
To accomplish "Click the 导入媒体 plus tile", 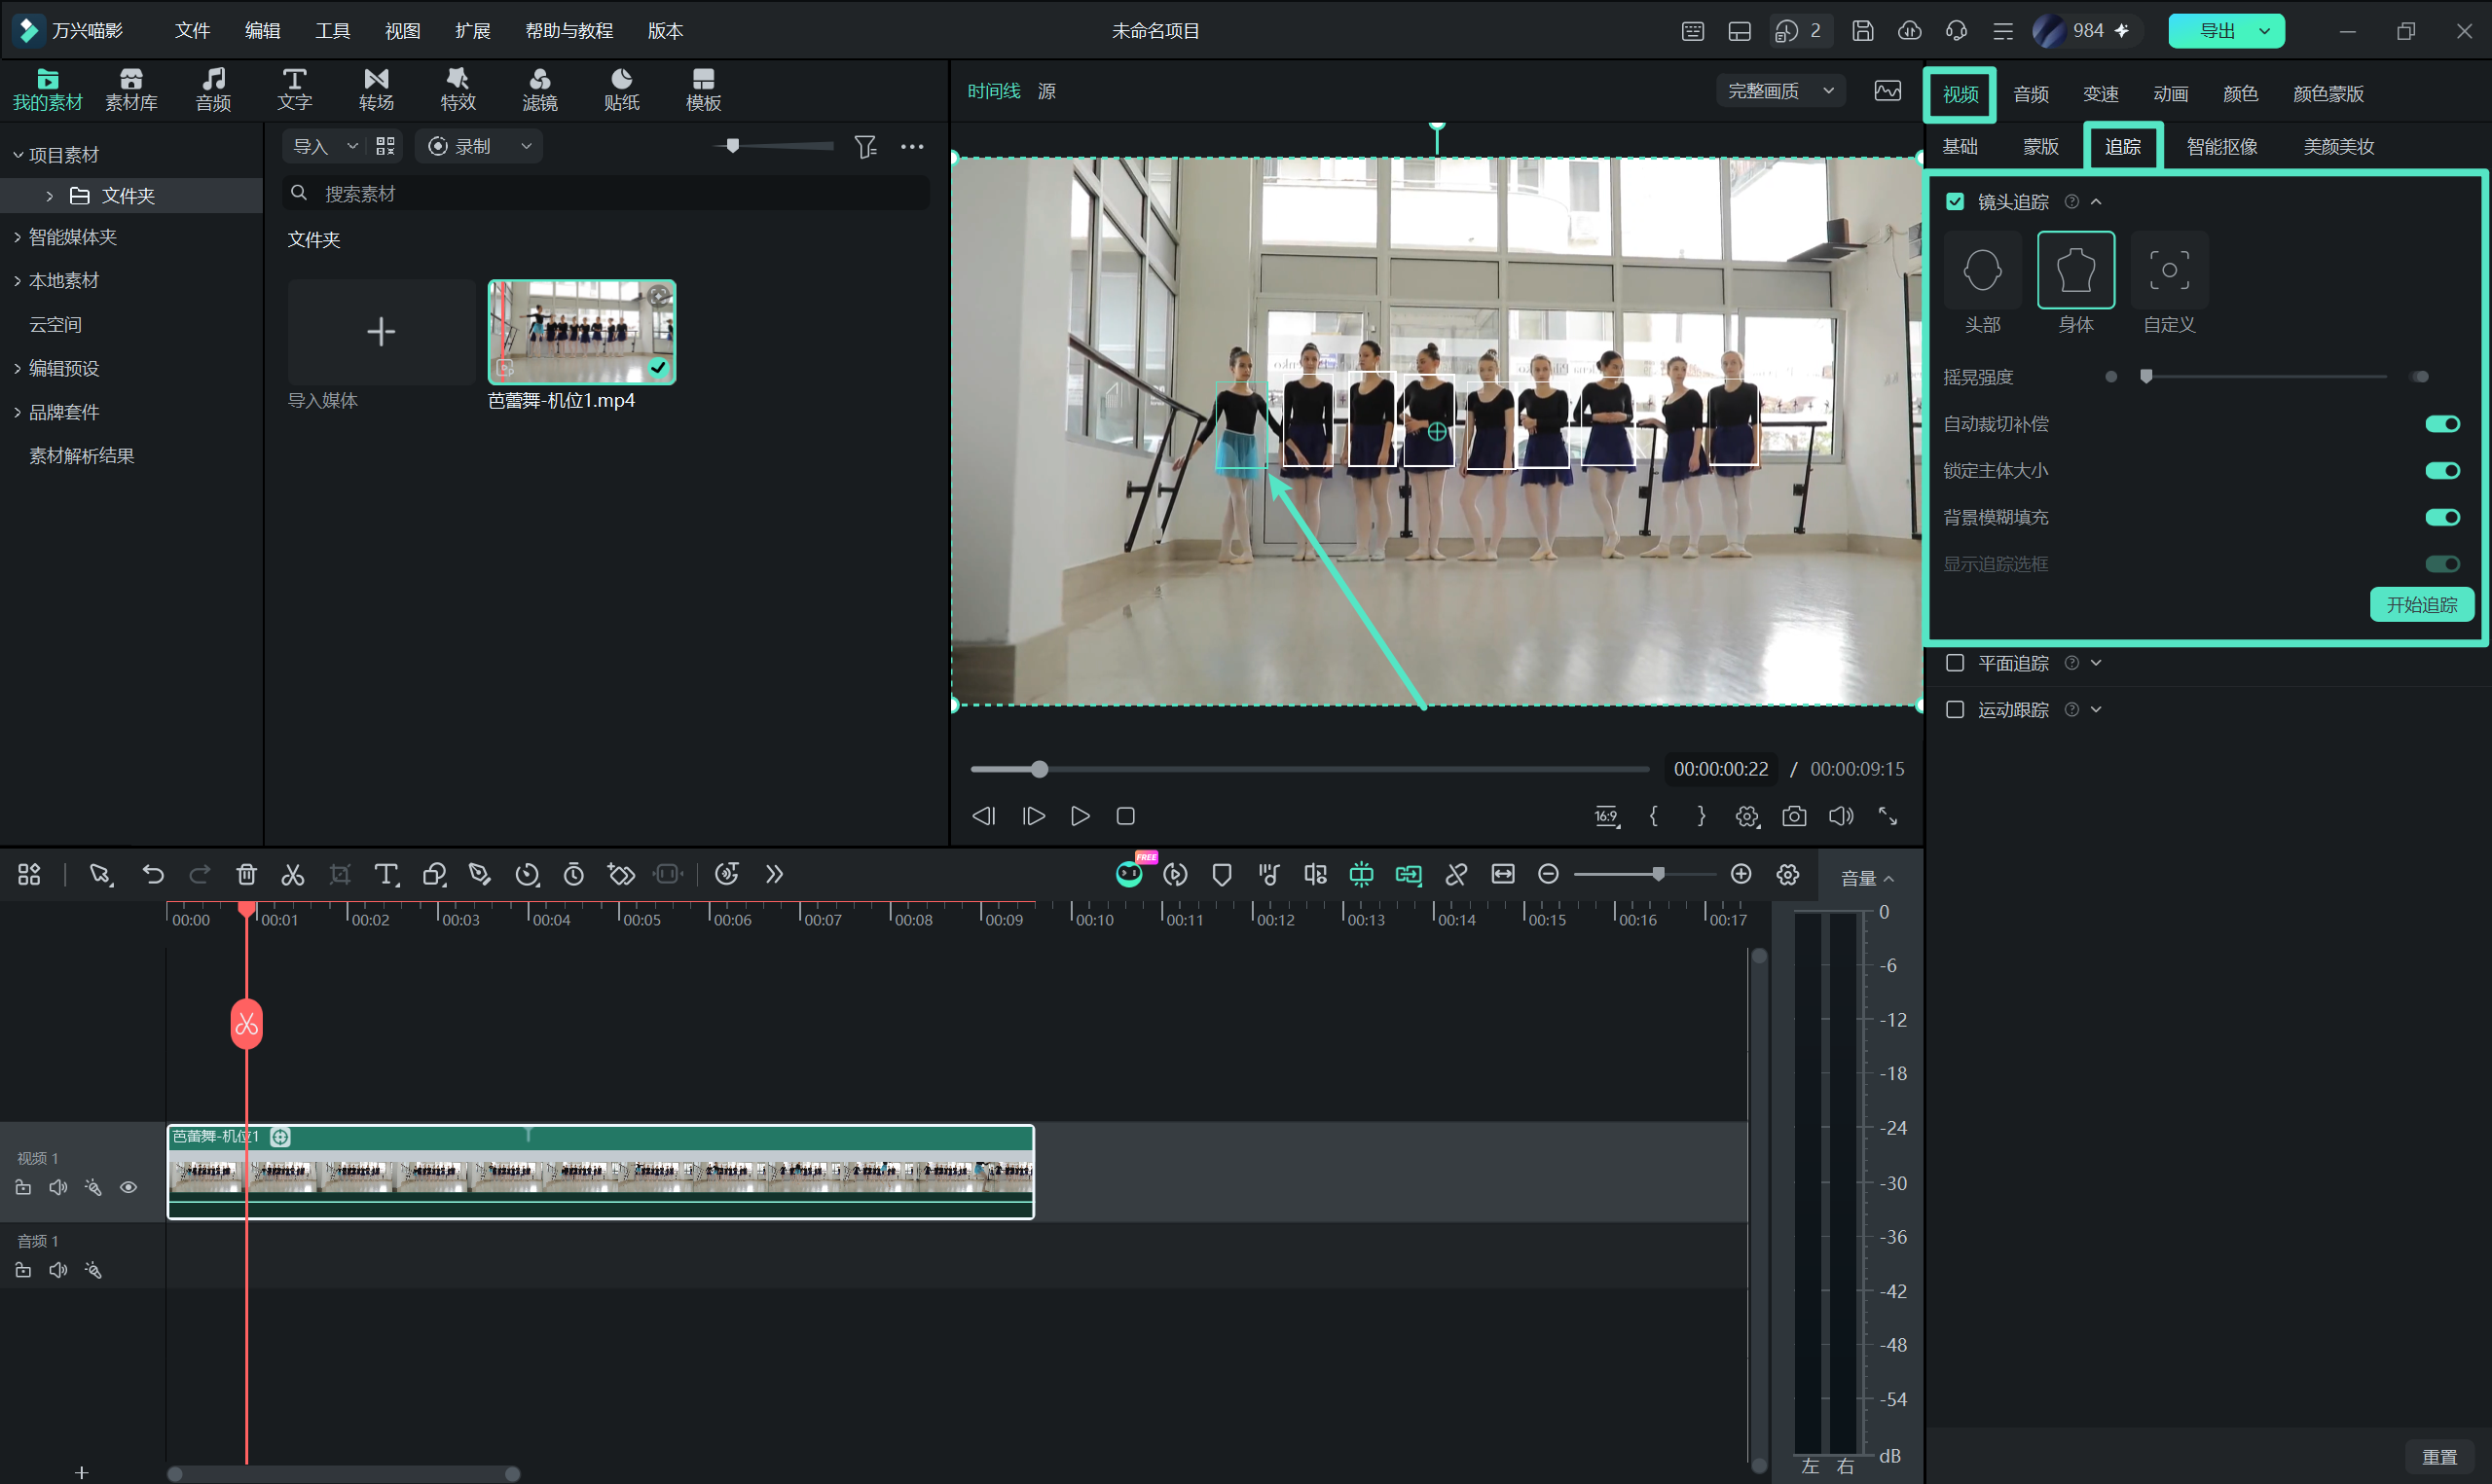I will coord(381,332).
